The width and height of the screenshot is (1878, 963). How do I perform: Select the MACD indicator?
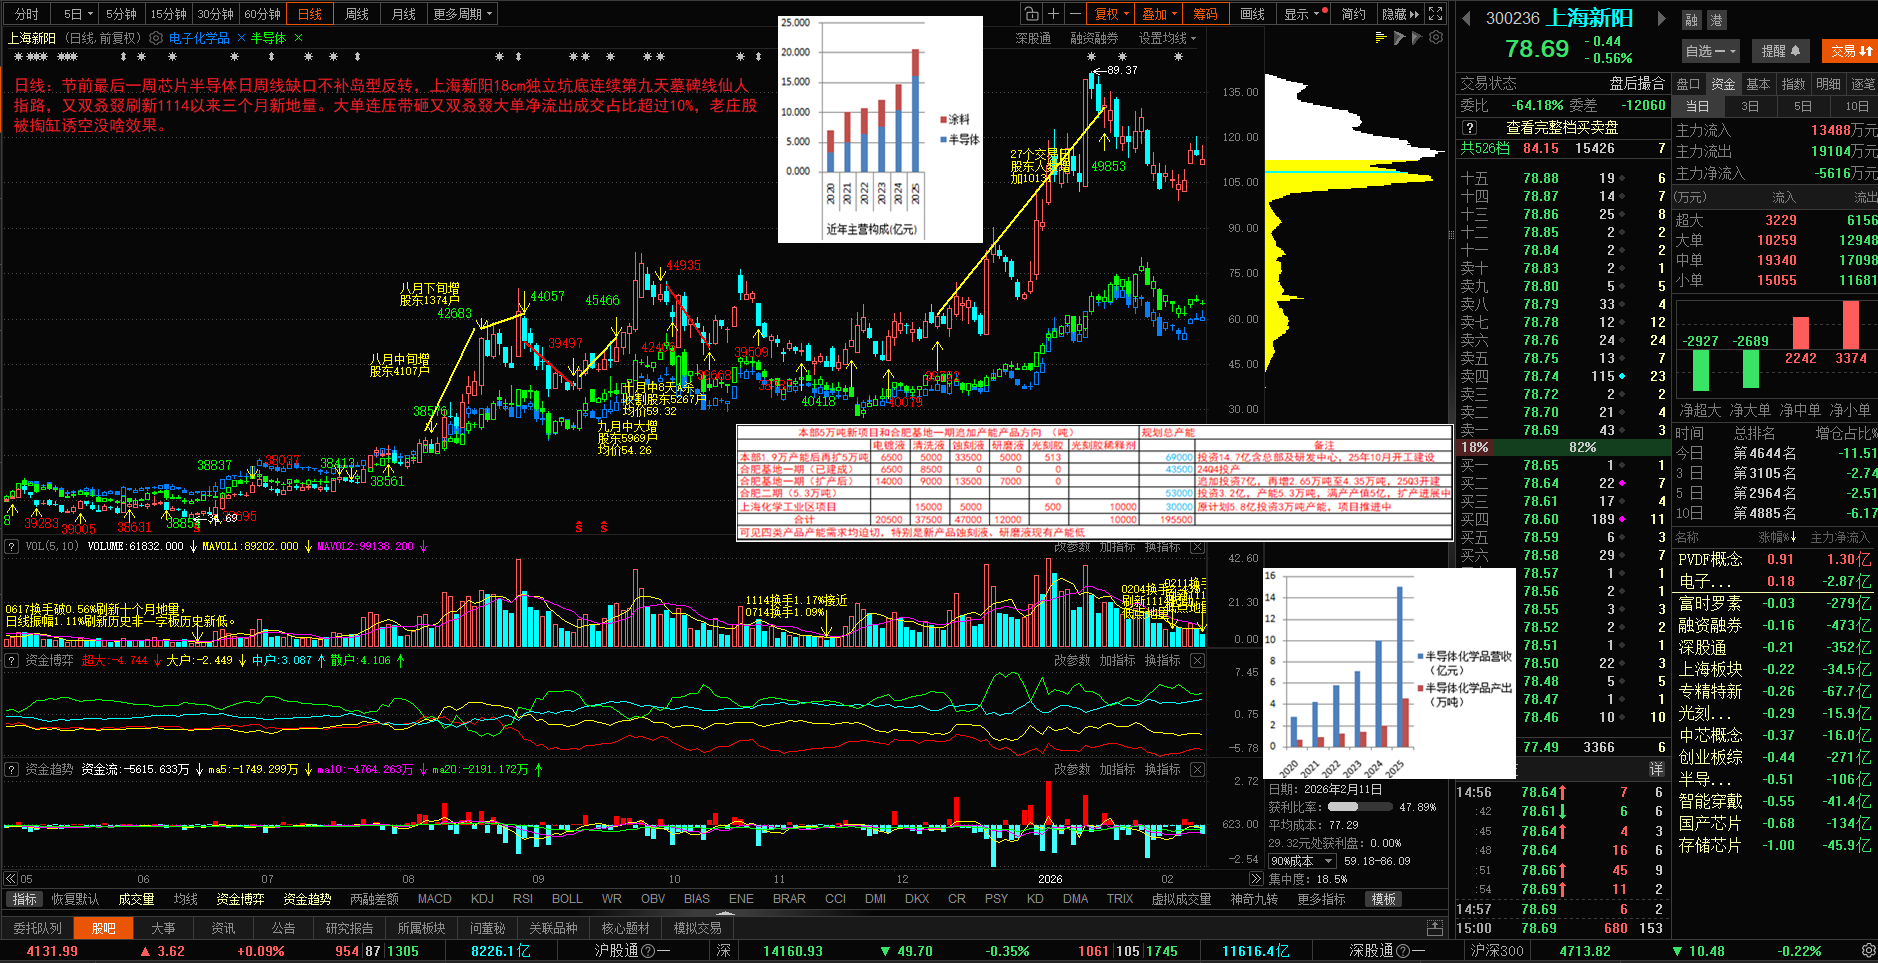(434, 899)
